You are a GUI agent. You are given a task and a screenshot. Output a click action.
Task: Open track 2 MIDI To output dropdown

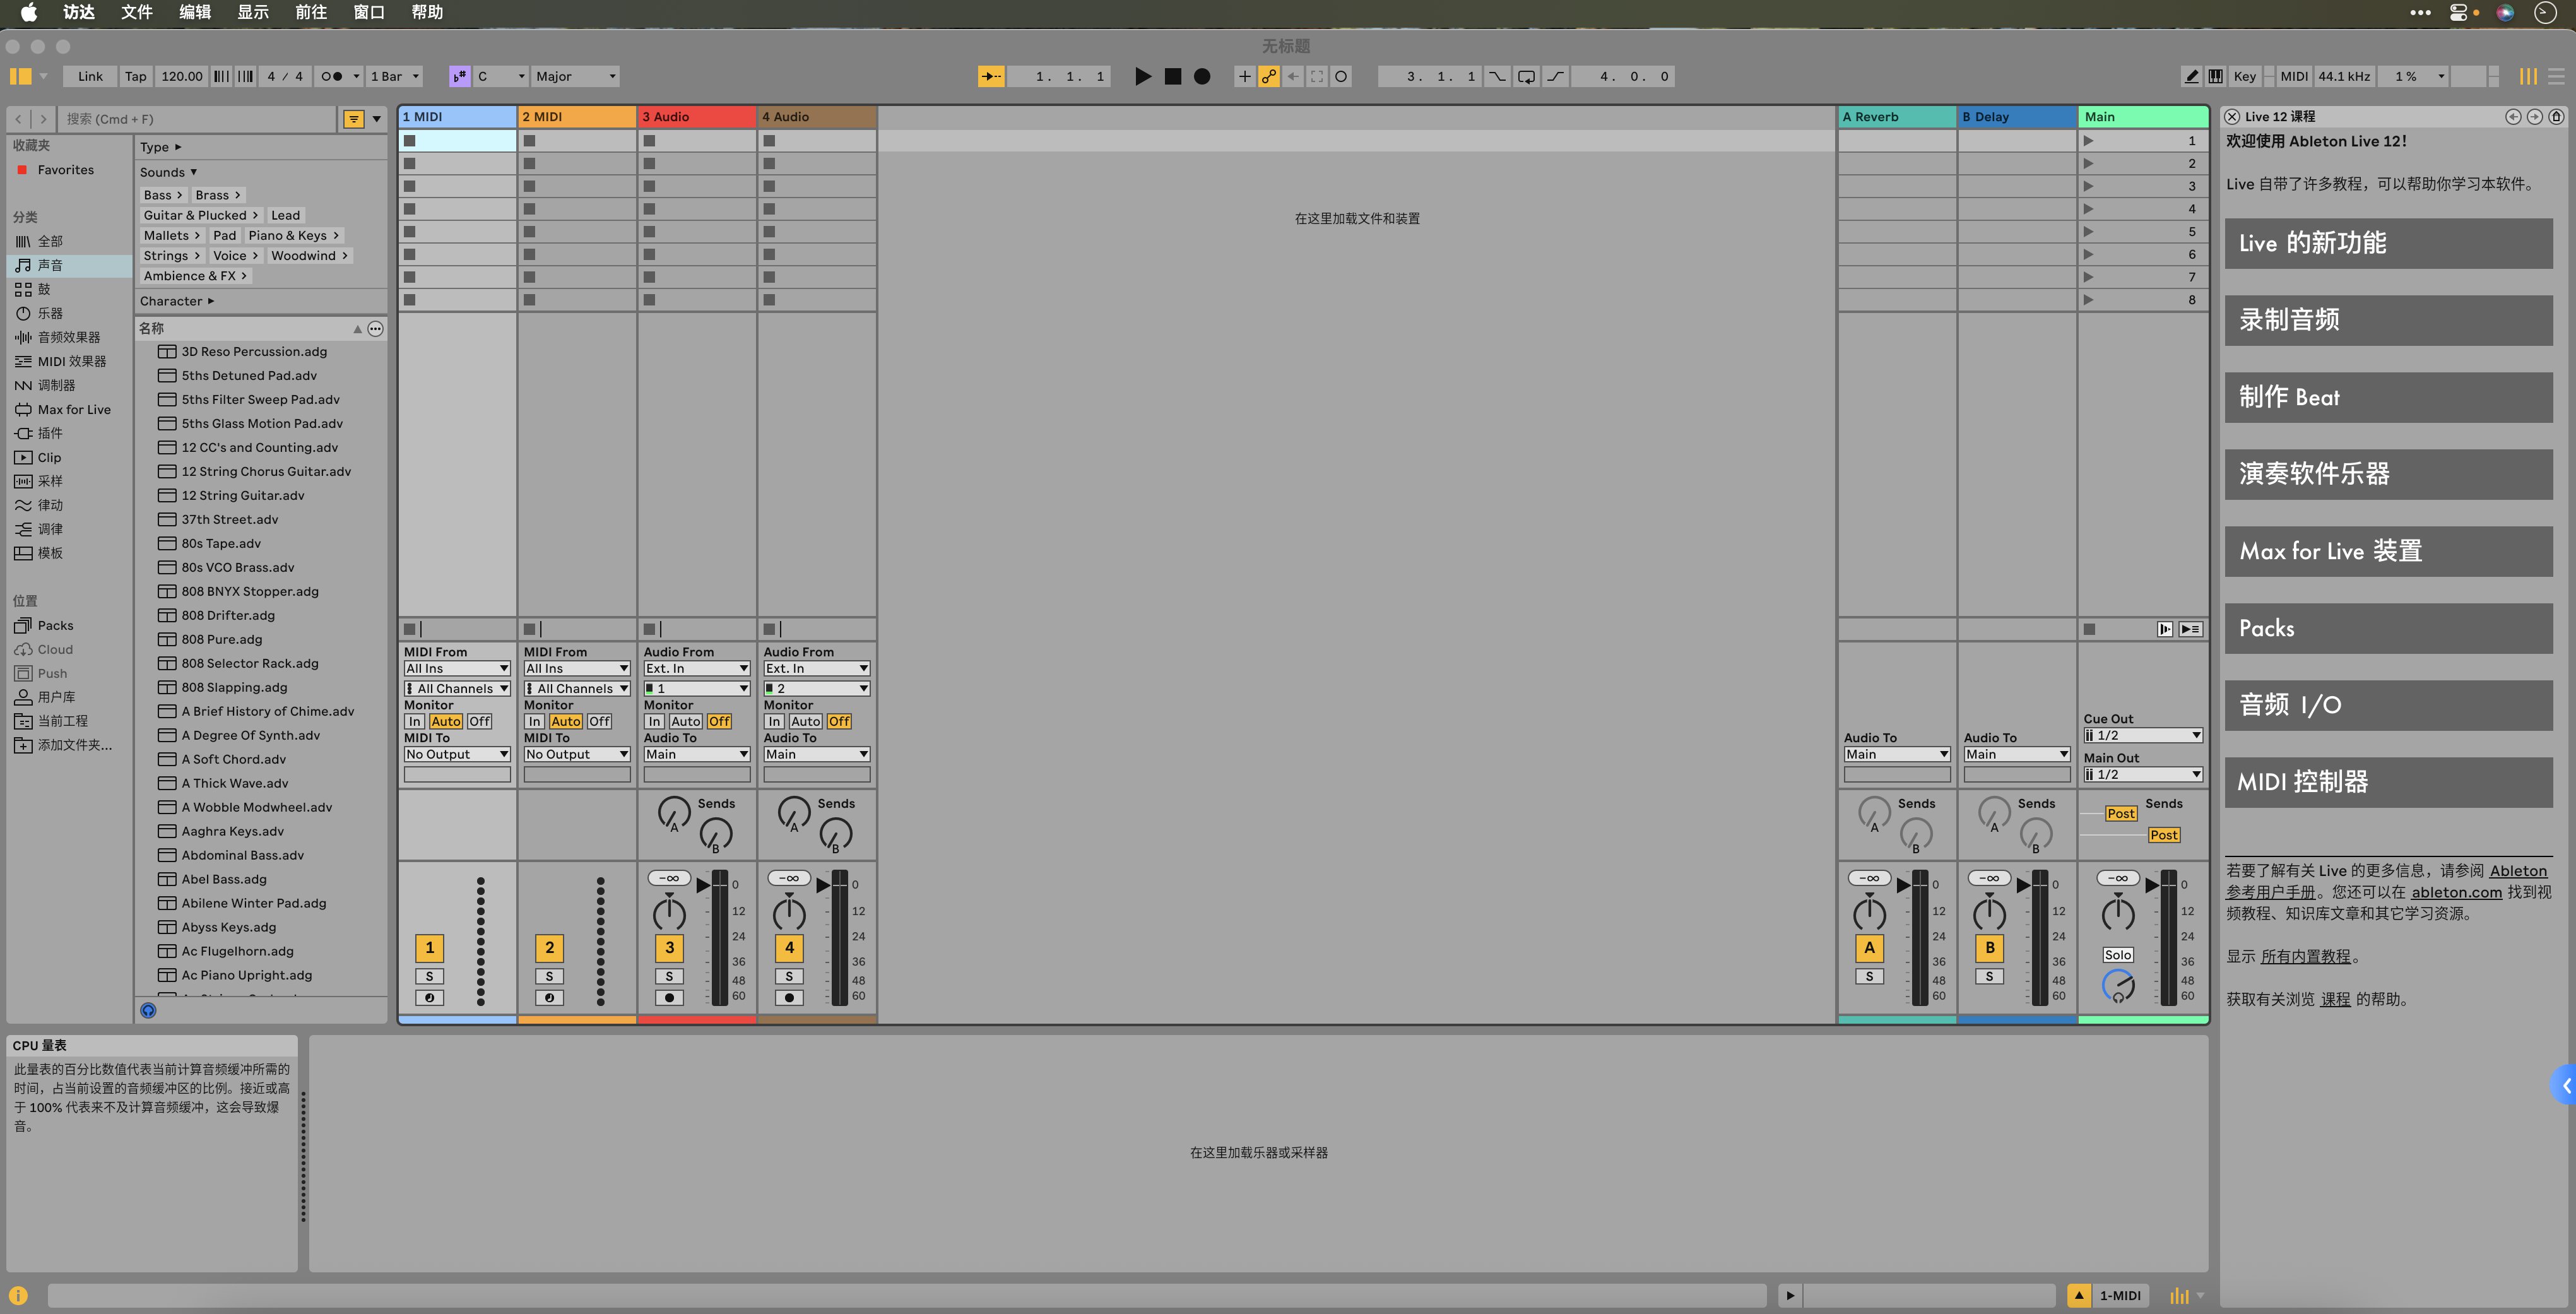coord(576,754)
